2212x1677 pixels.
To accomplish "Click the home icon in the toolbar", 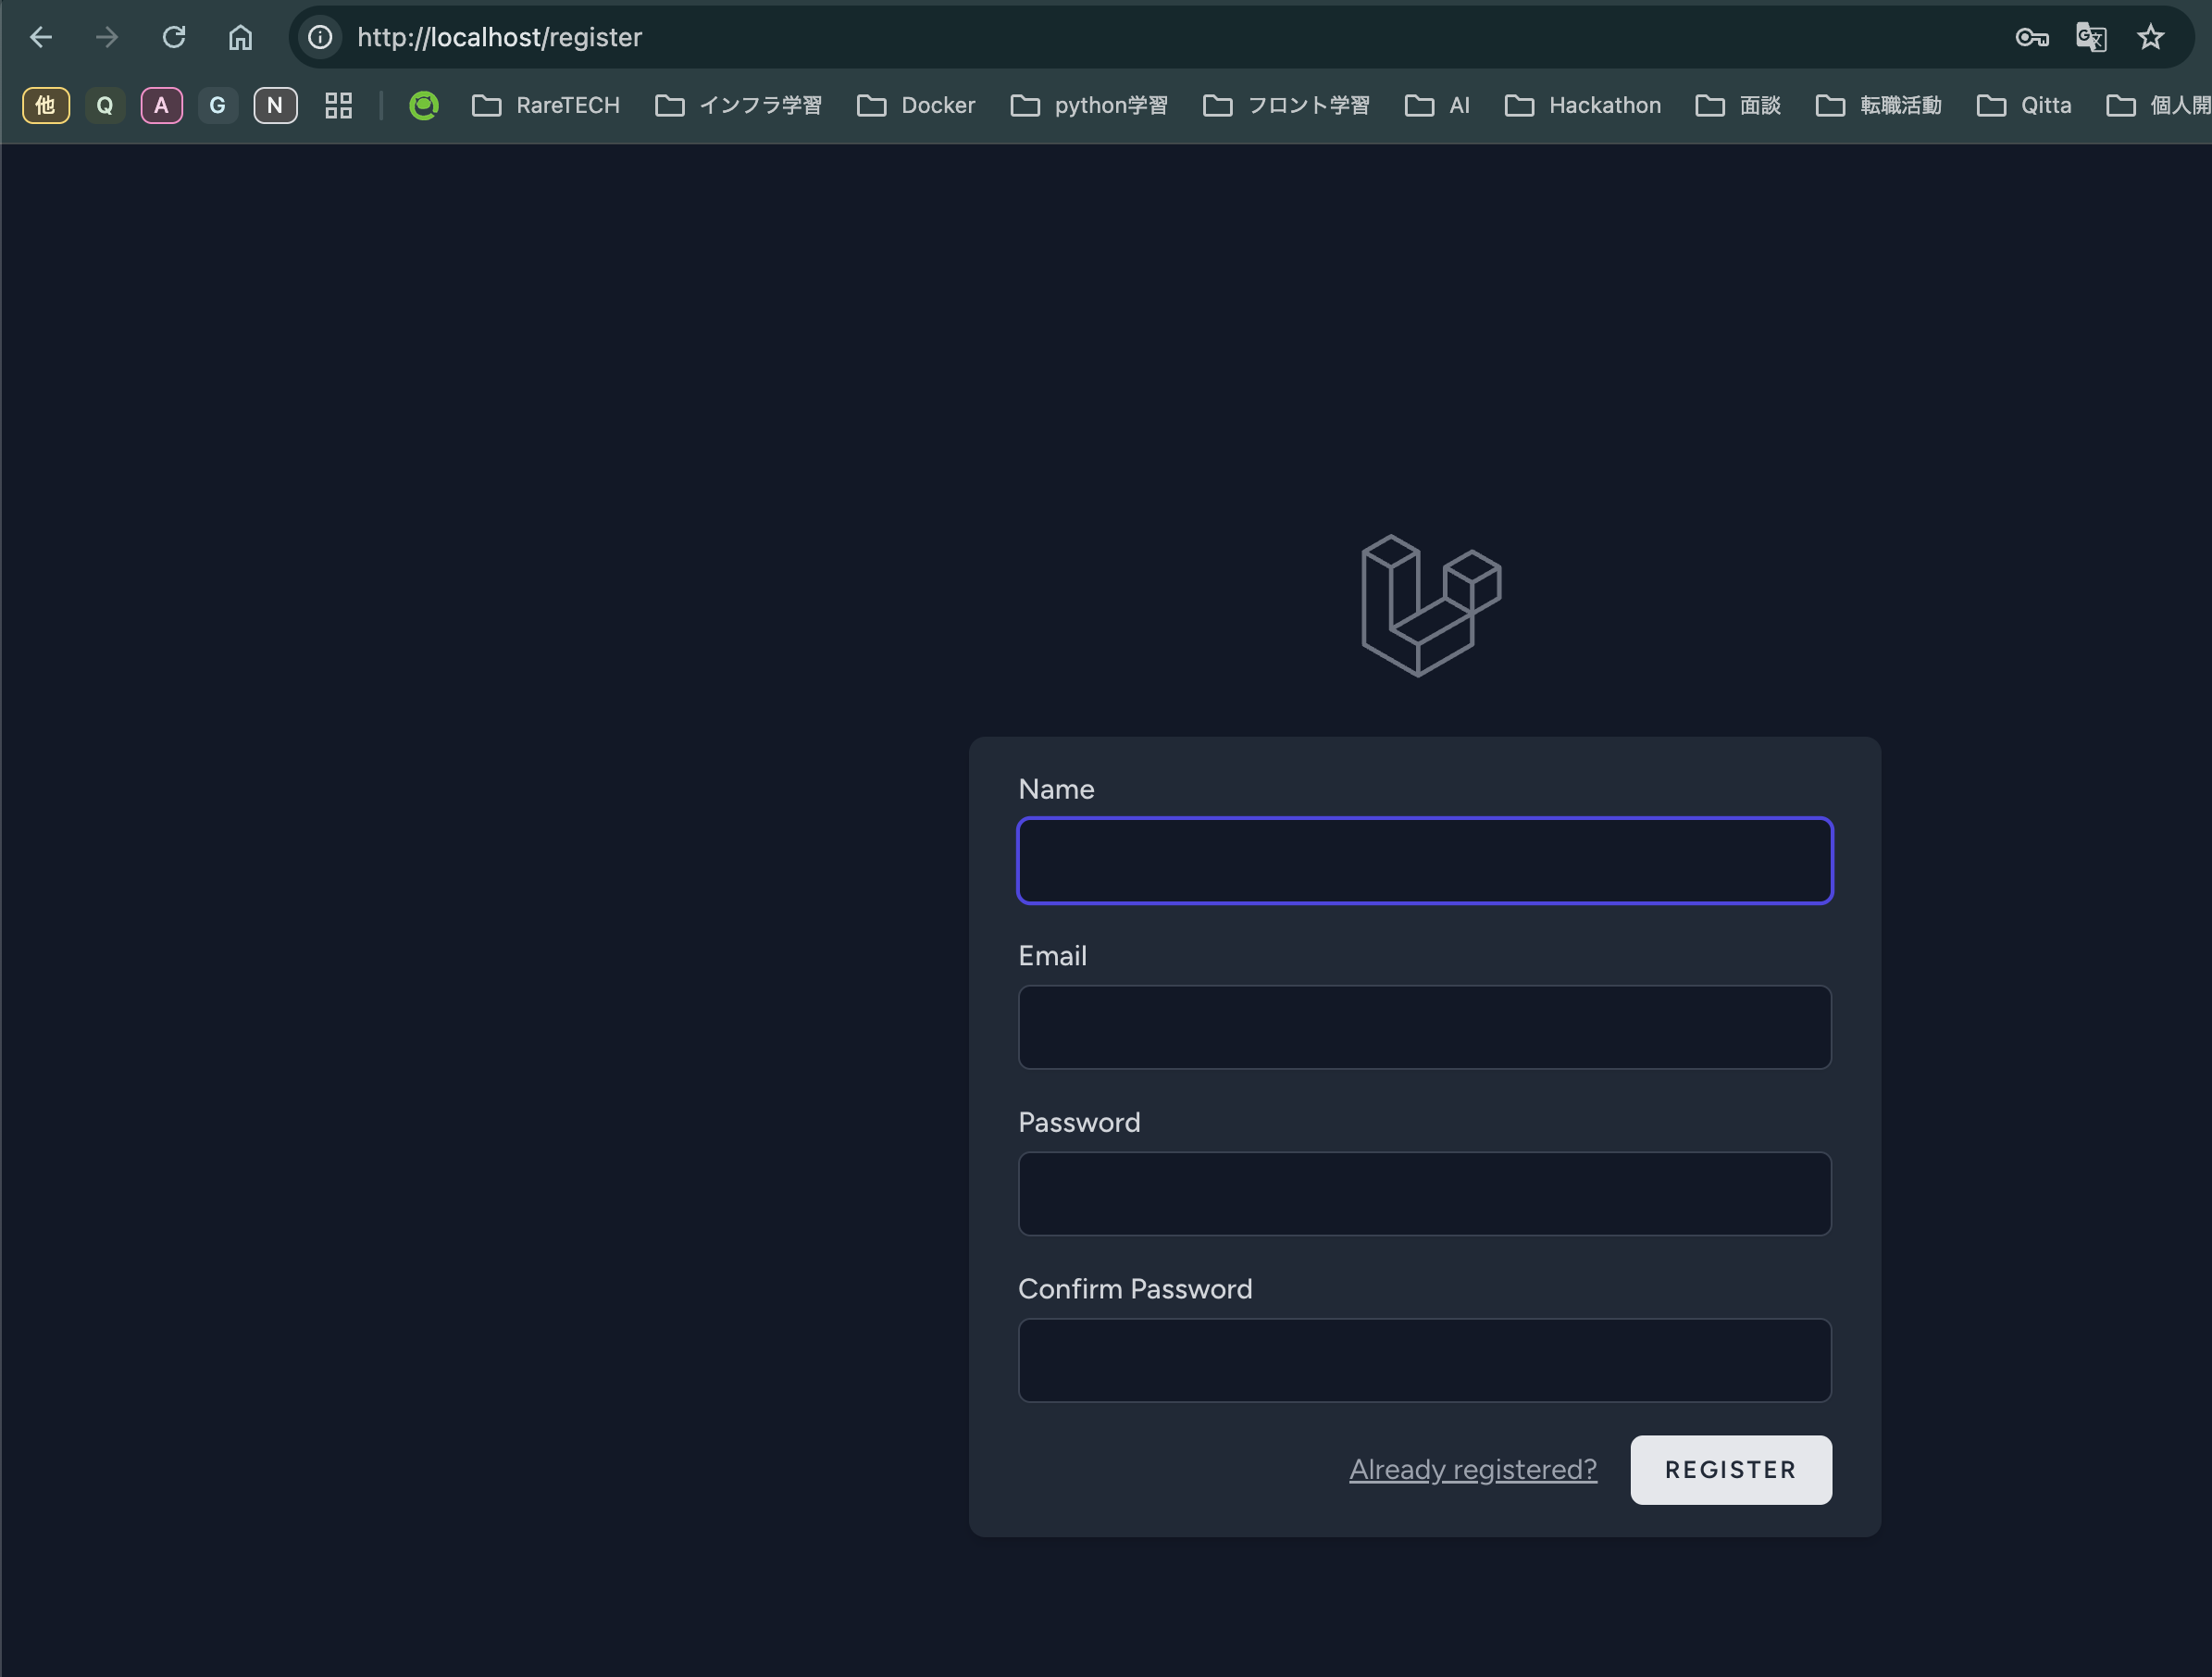I will tap(240, 37).
